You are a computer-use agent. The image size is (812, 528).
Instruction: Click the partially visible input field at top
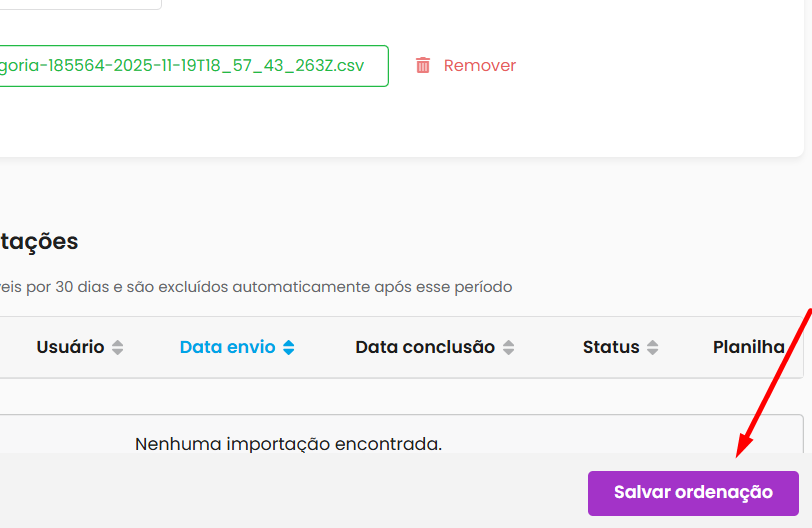pos(80,4)
